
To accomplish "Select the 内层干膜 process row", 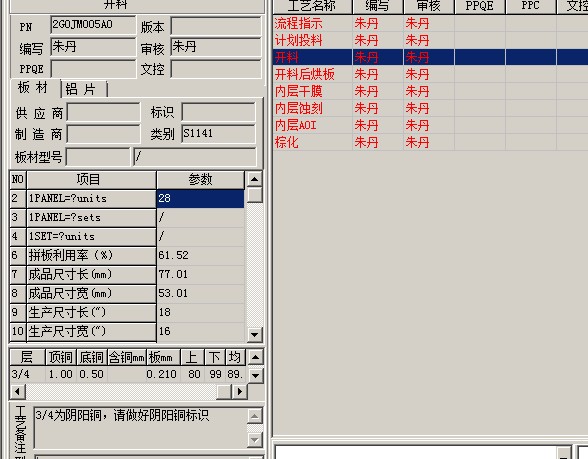I will coord(430,91).
